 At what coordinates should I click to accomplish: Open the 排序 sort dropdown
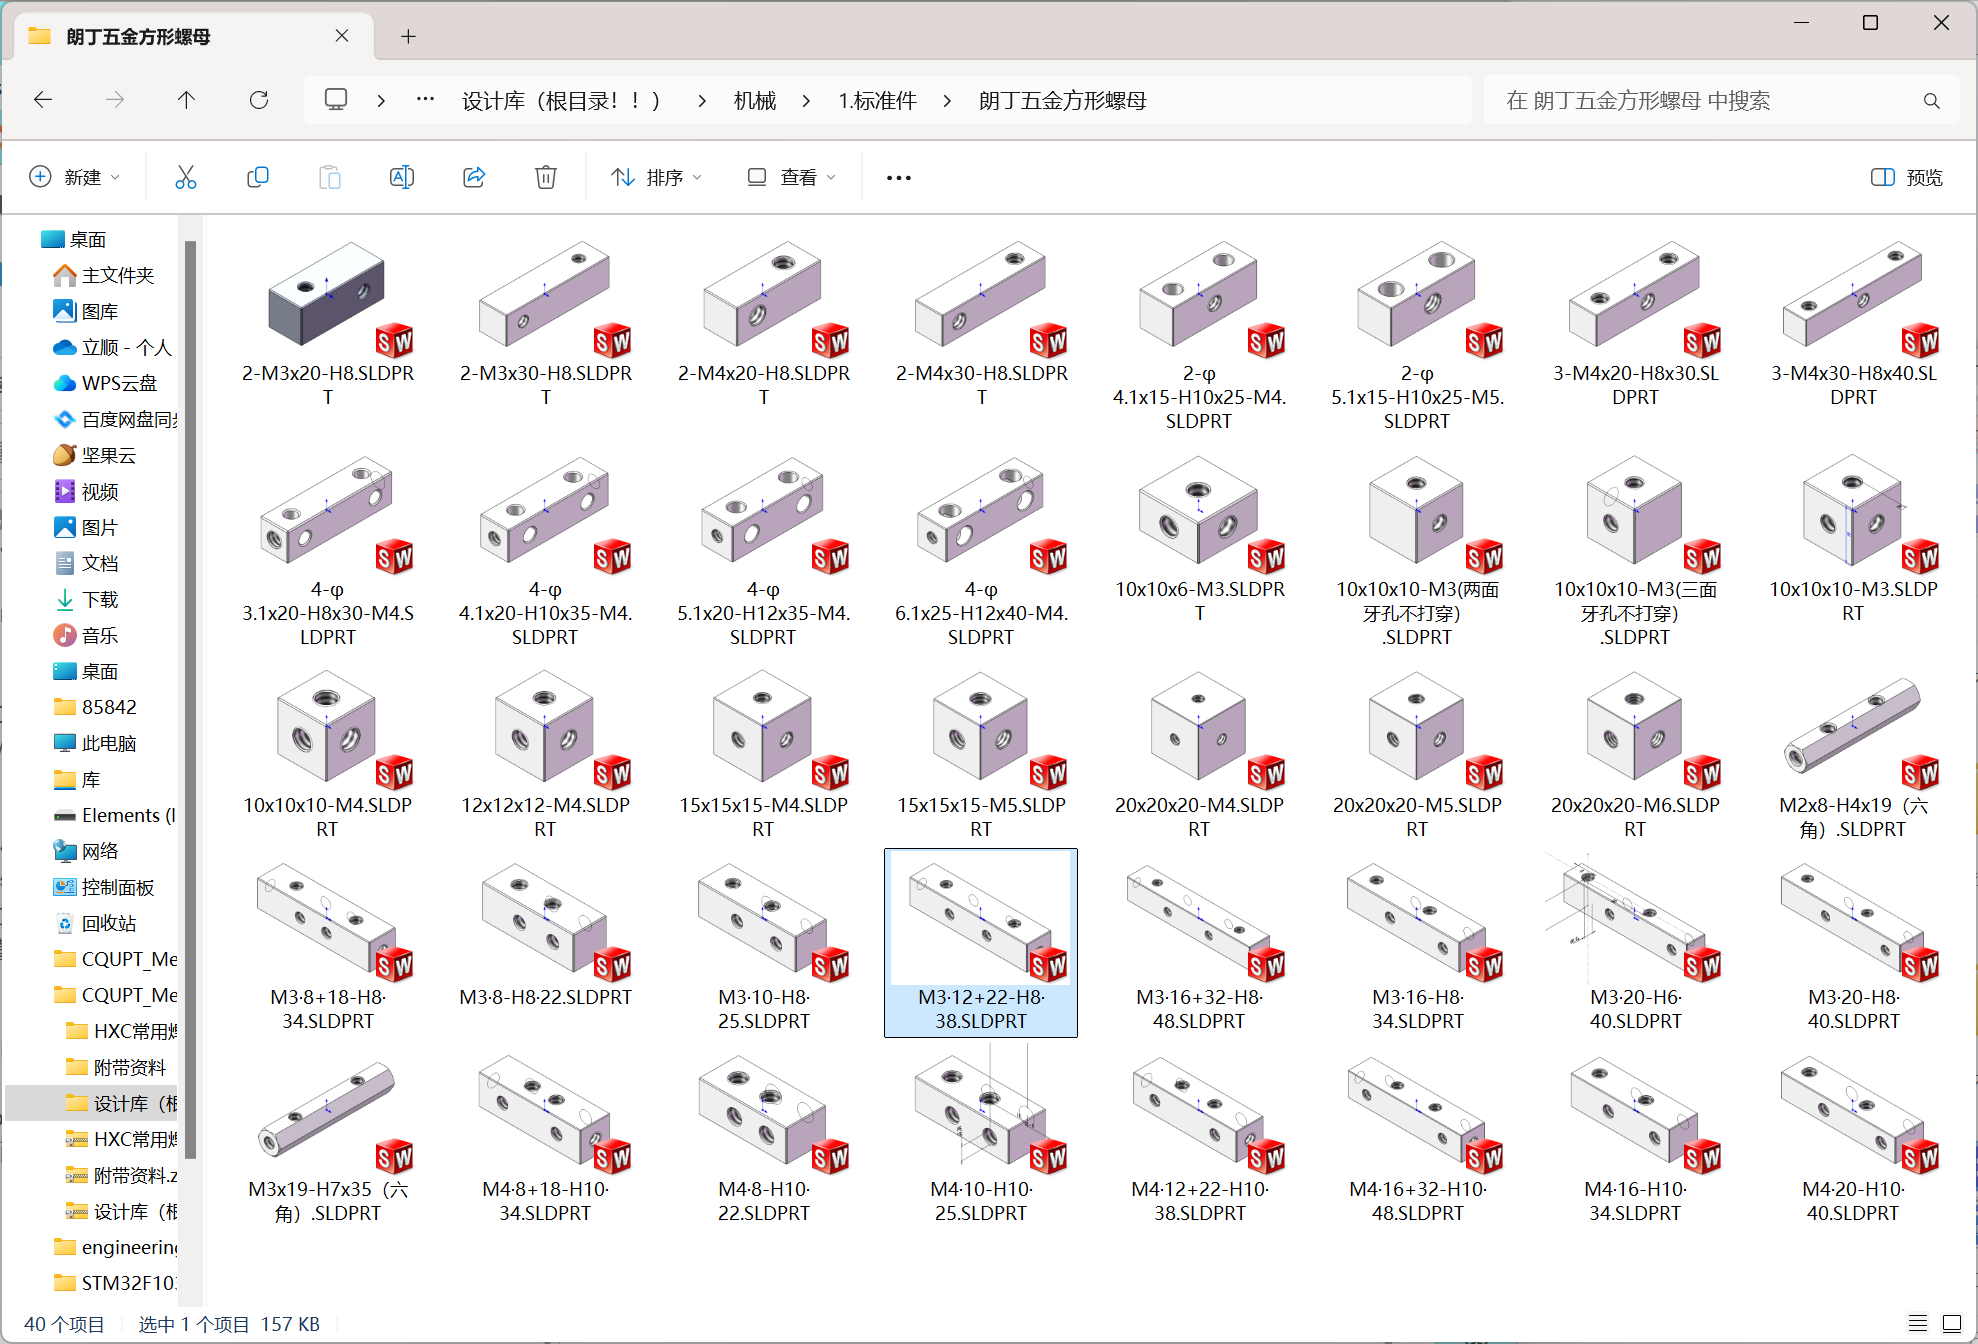[x=656, y=177]
